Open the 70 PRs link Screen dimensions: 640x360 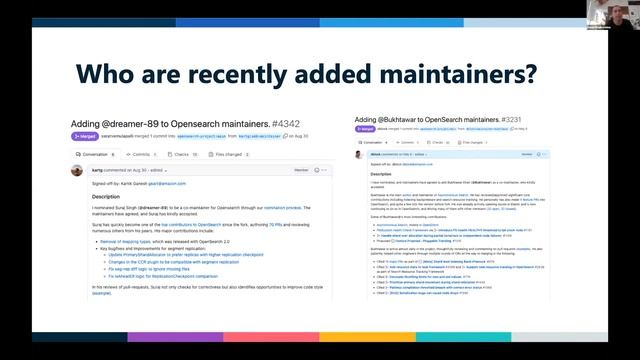click(x=276, y=225)
